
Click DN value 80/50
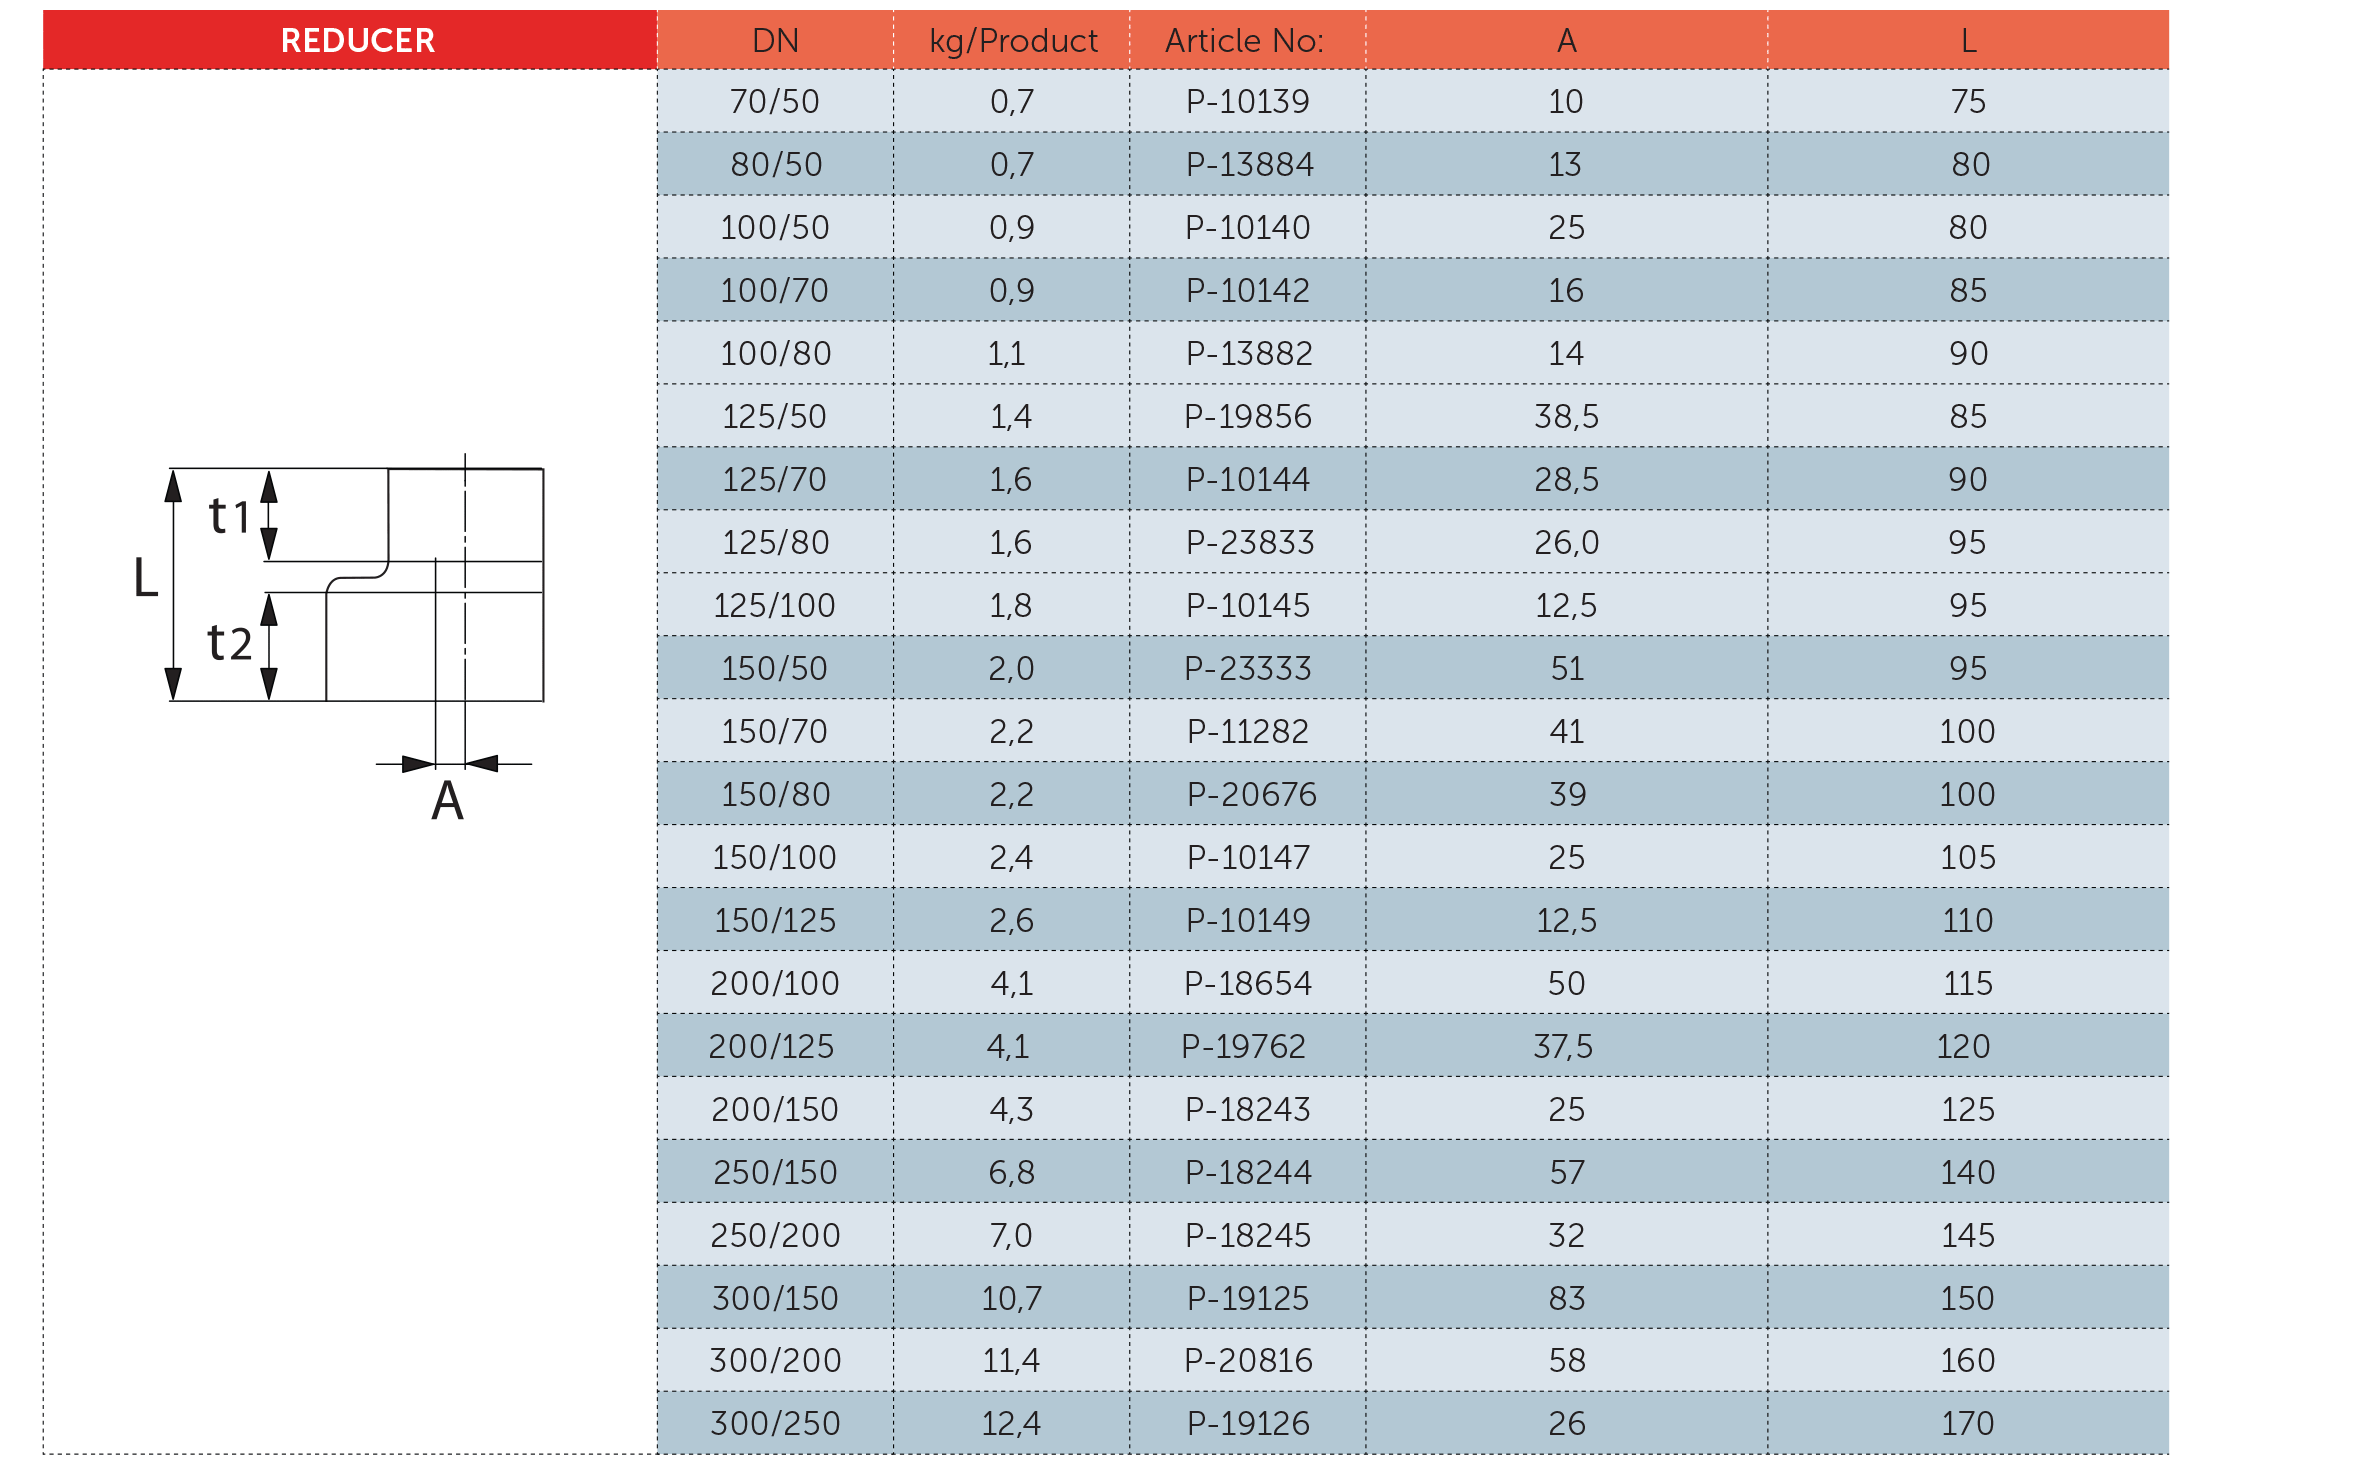coord(775,164)
